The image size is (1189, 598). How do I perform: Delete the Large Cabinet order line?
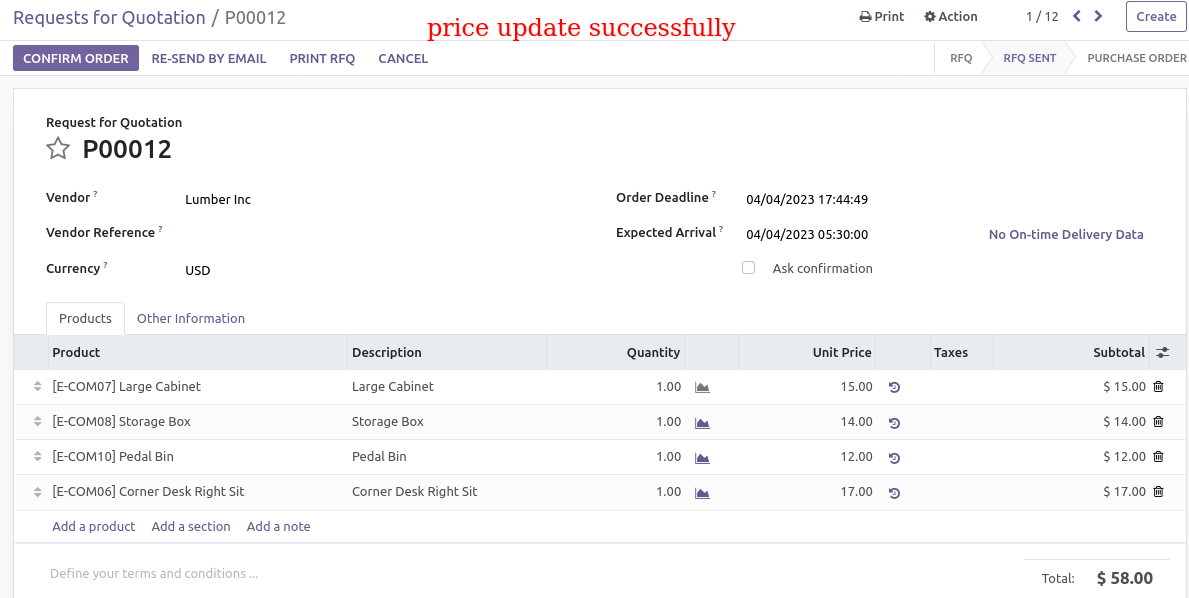pos(1158,387)
